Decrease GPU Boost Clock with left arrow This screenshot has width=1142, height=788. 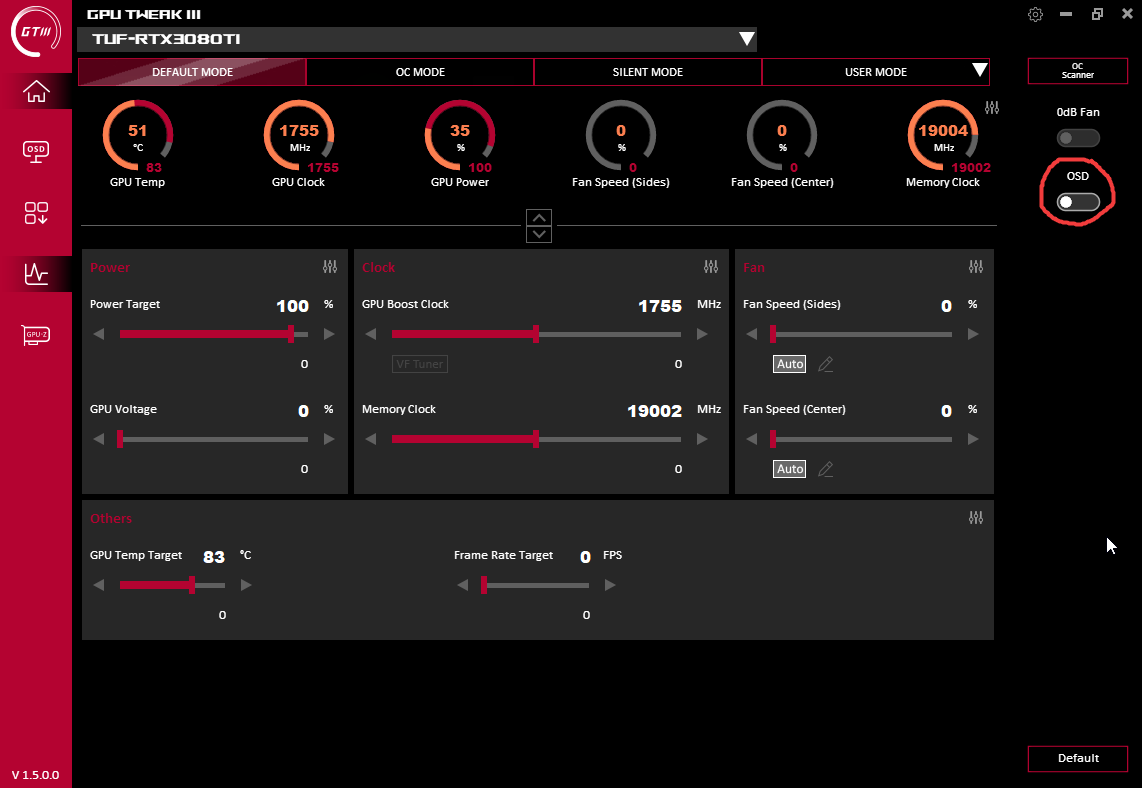pyautogui.click(x=371, y=334)
